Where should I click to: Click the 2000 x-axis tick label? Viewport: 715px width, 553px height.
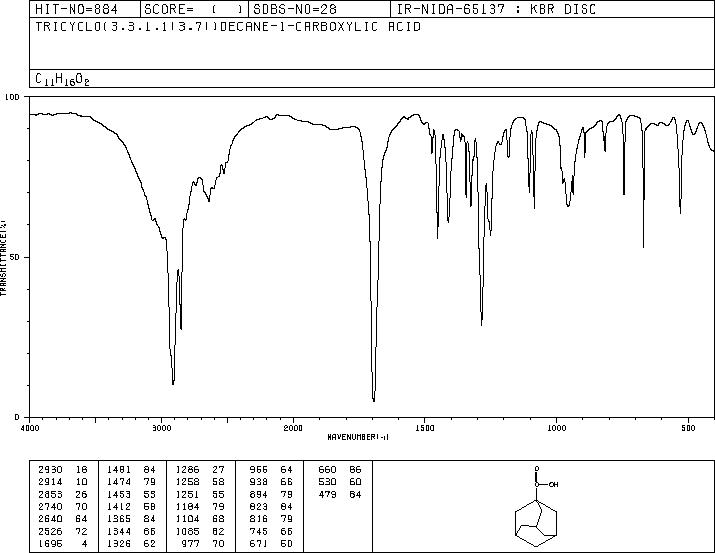pyautogui.click(x=293, y=428)
